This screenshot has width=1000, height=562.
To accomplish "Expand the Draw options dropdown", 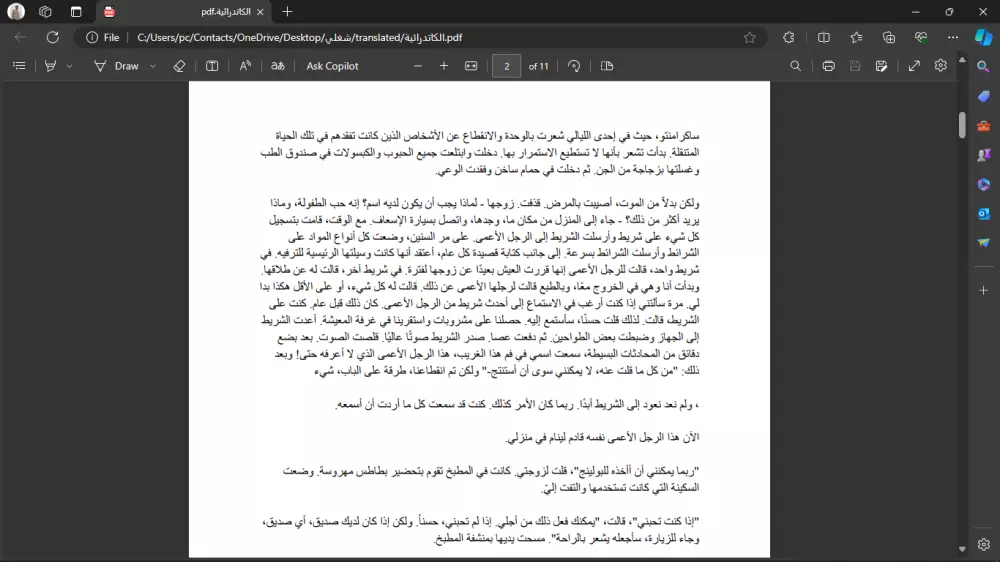I will click(x=153, y=66).
